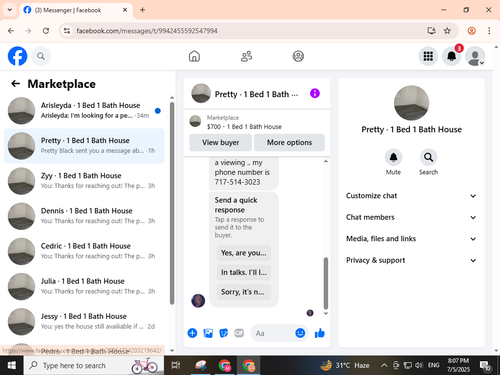The image size is (500, 375).
Task: Click the chat messages scrollbar thumb
Action: point(326,283)
